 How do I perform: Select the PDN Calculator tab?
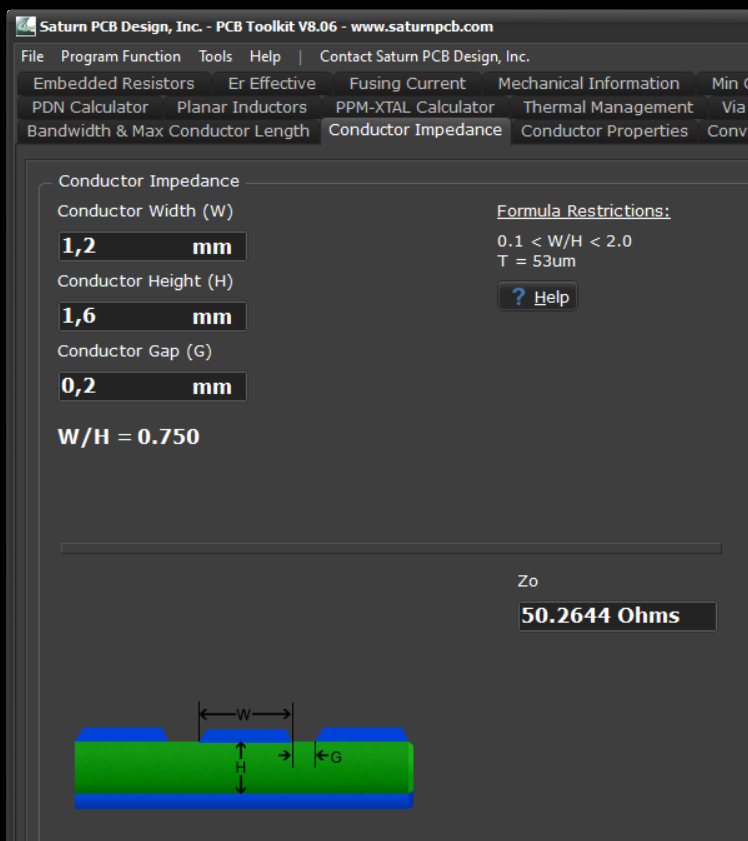click(90, 107)
